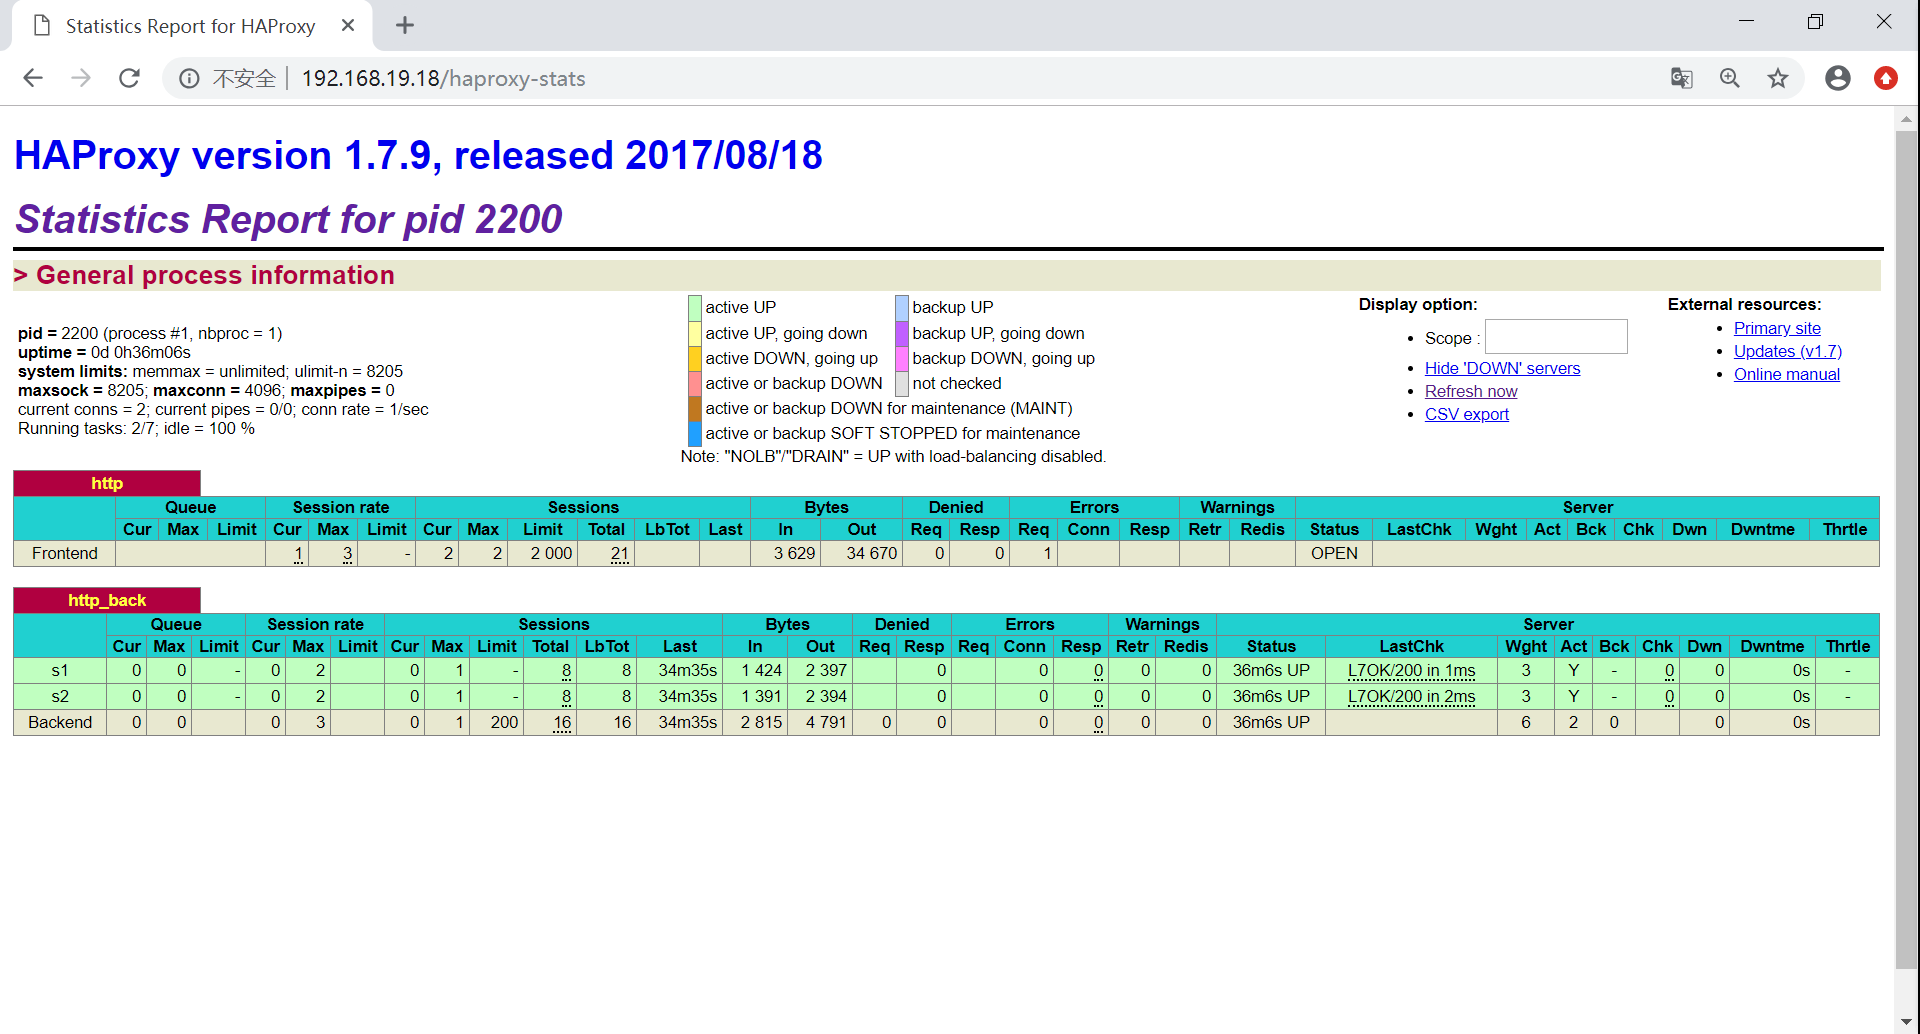
Task: Focus the Scope text field
Action: click(1556, 337)
